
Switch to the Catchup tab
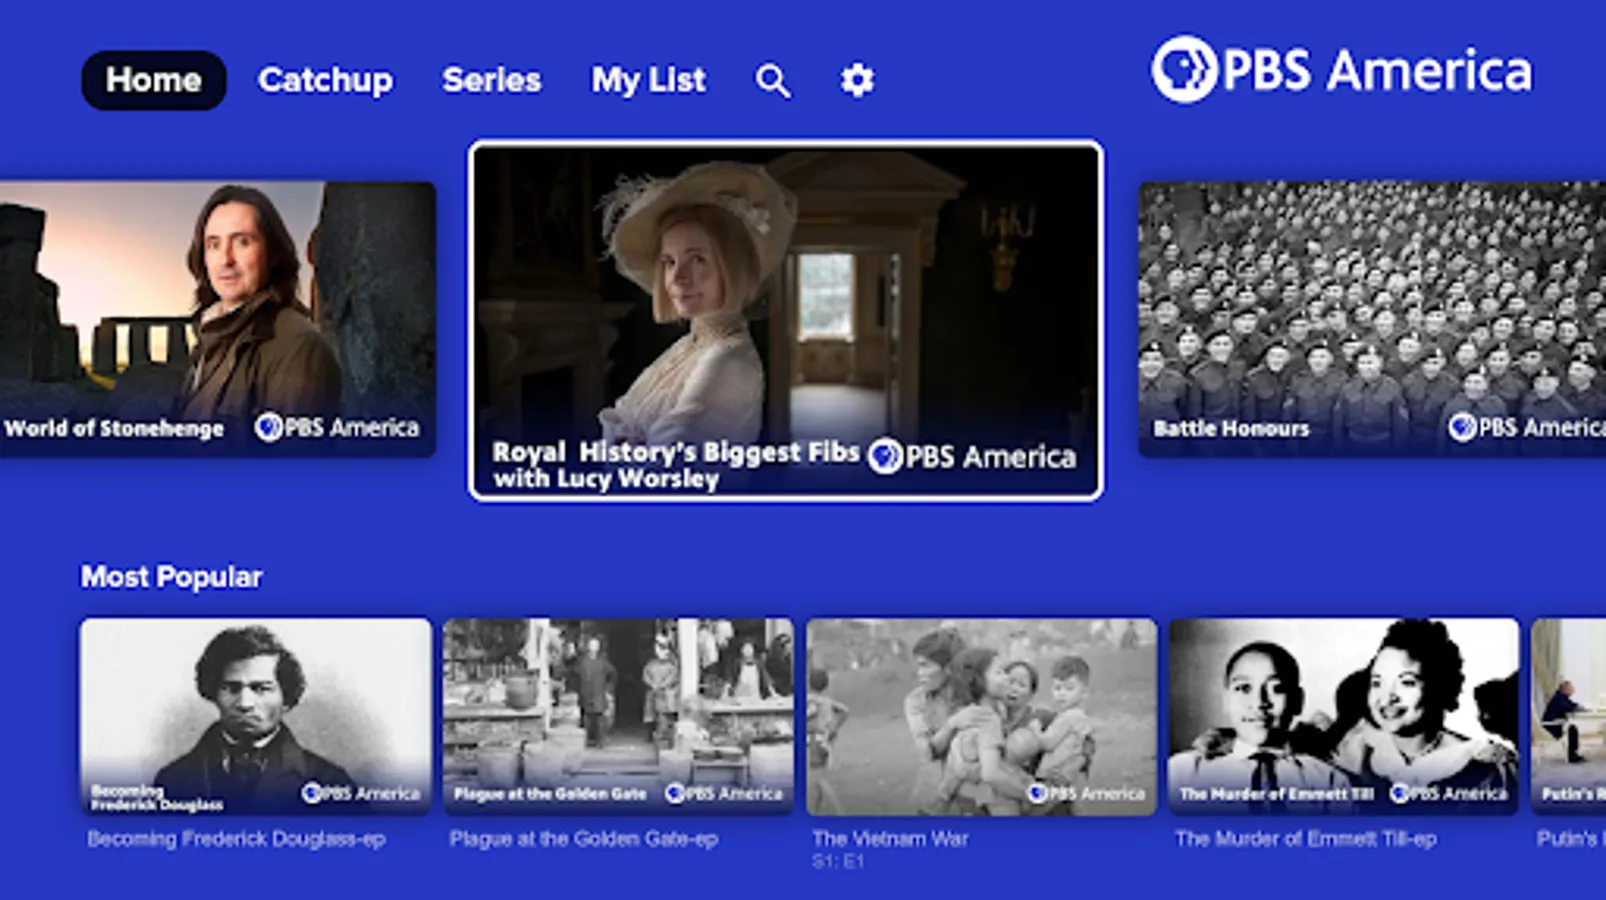click(x=325, y=80)
